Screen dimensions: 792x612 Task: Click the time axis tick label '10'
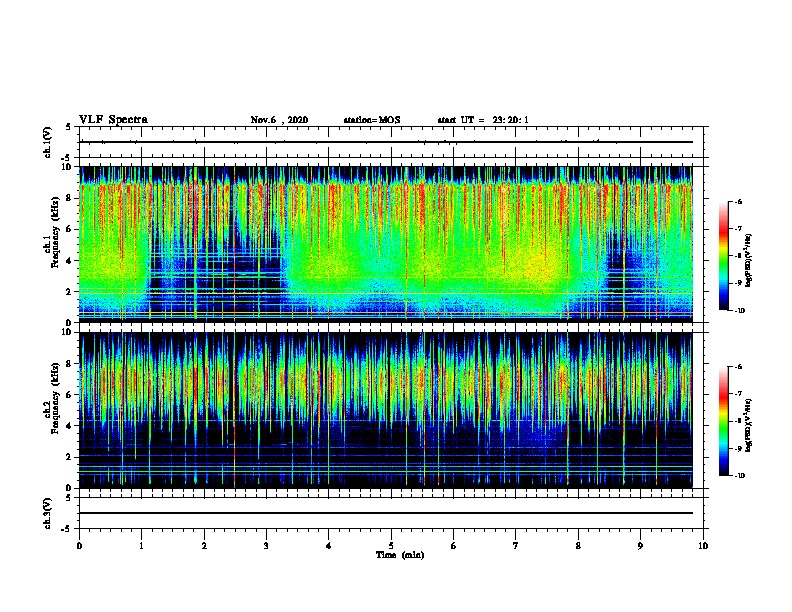pyautogui.click(x=703, y=545)
